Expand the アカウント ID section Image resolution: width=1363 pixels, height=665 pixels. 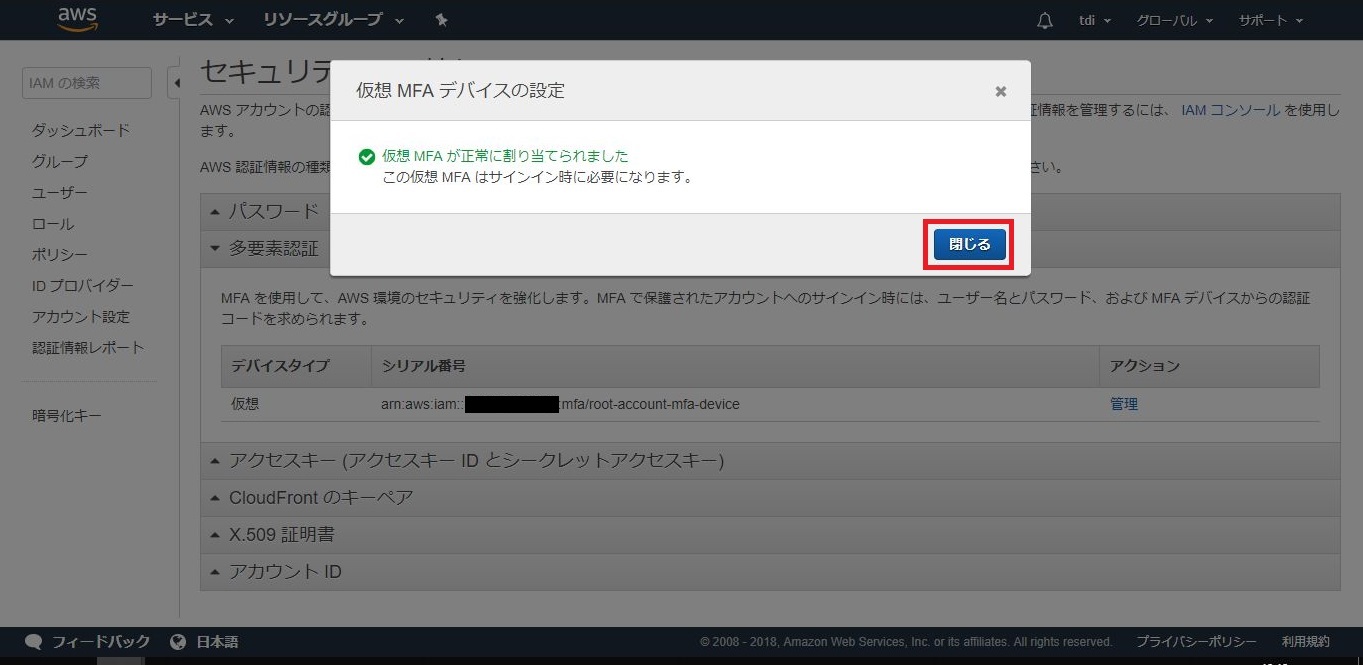pos(285,572)
